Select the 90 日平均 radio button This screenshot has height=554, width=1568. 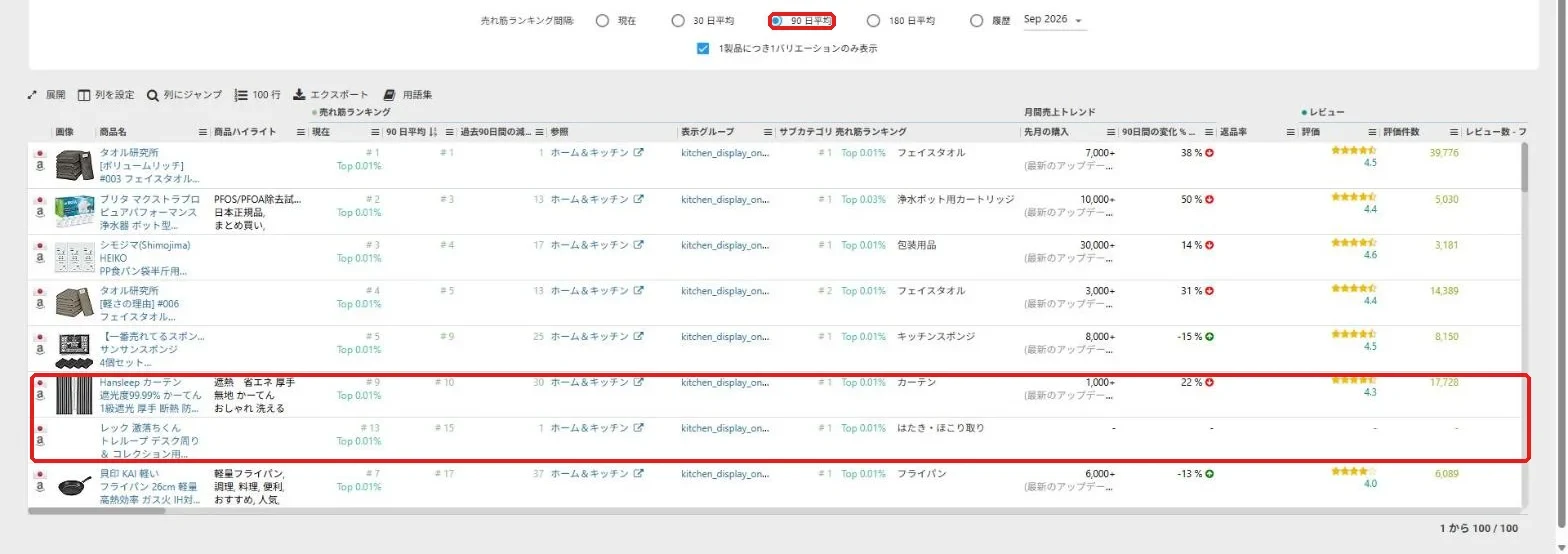pyautogui.click(x=776, y=21)
